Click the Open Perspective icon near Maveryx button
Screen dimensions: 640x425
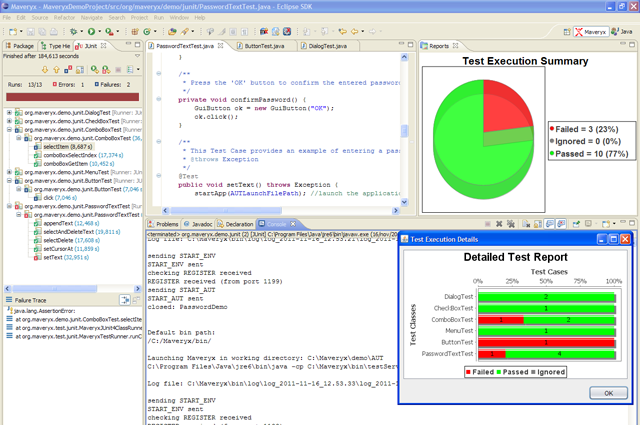(567, 31)
